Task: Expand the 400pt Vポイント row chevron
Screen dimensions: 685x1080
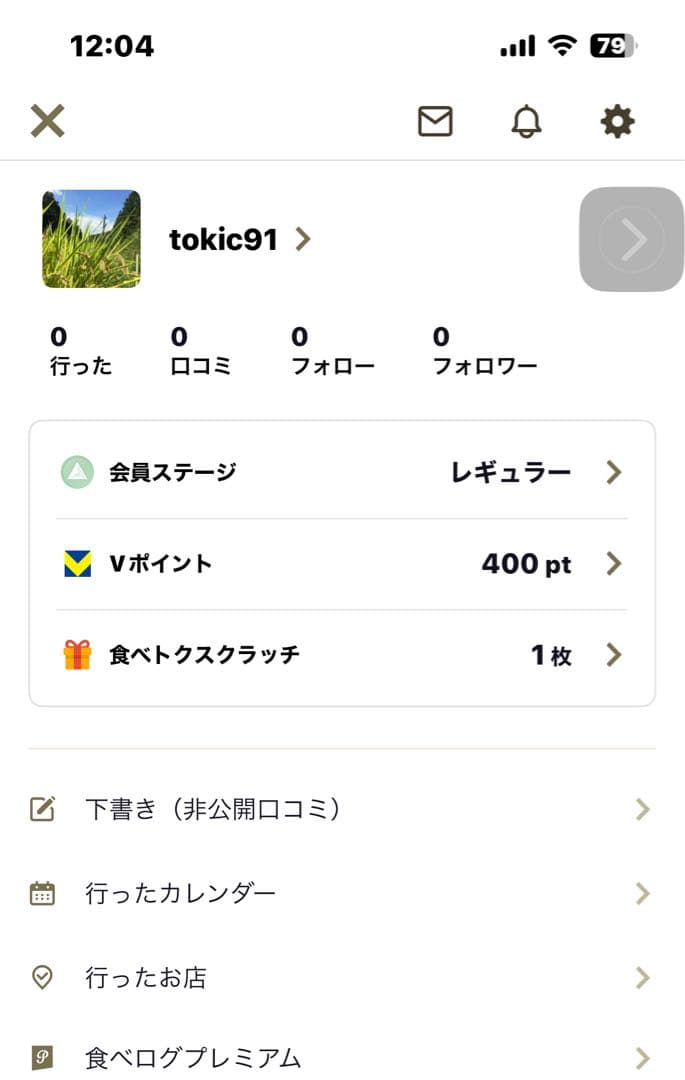Action: [x=614, y=563]
